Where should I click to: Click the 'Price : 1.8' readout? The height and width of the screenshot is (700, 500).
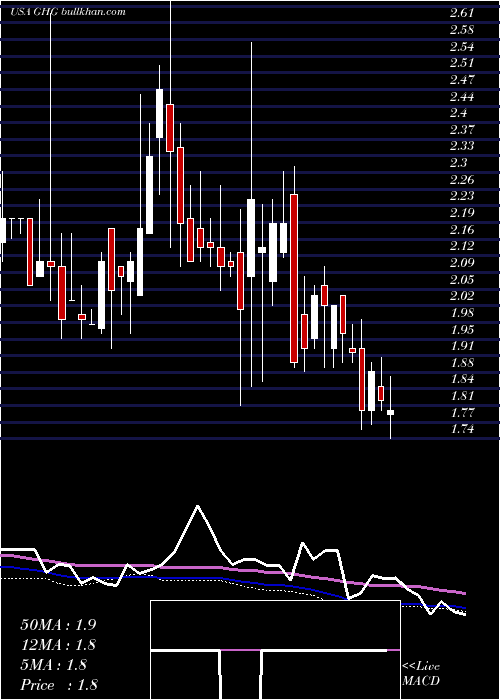coord(59,685)
